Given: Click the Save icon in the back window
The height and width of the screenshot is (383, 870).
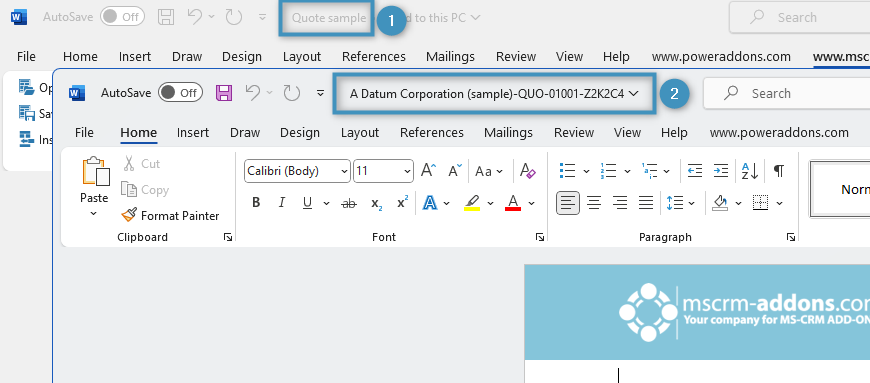Looking at the screenshot, I should (166, 17).
